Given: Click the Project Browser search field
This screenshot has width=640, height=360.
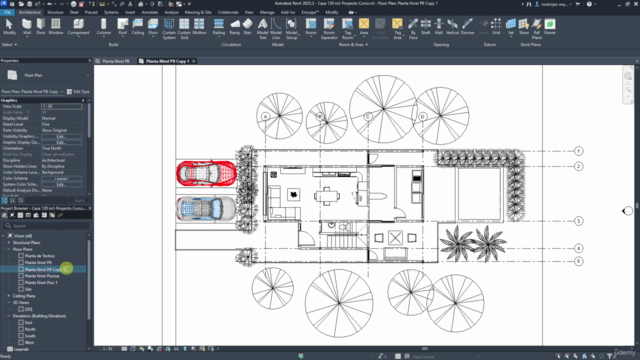Looking at the screenshot, I should pos(47,226).
